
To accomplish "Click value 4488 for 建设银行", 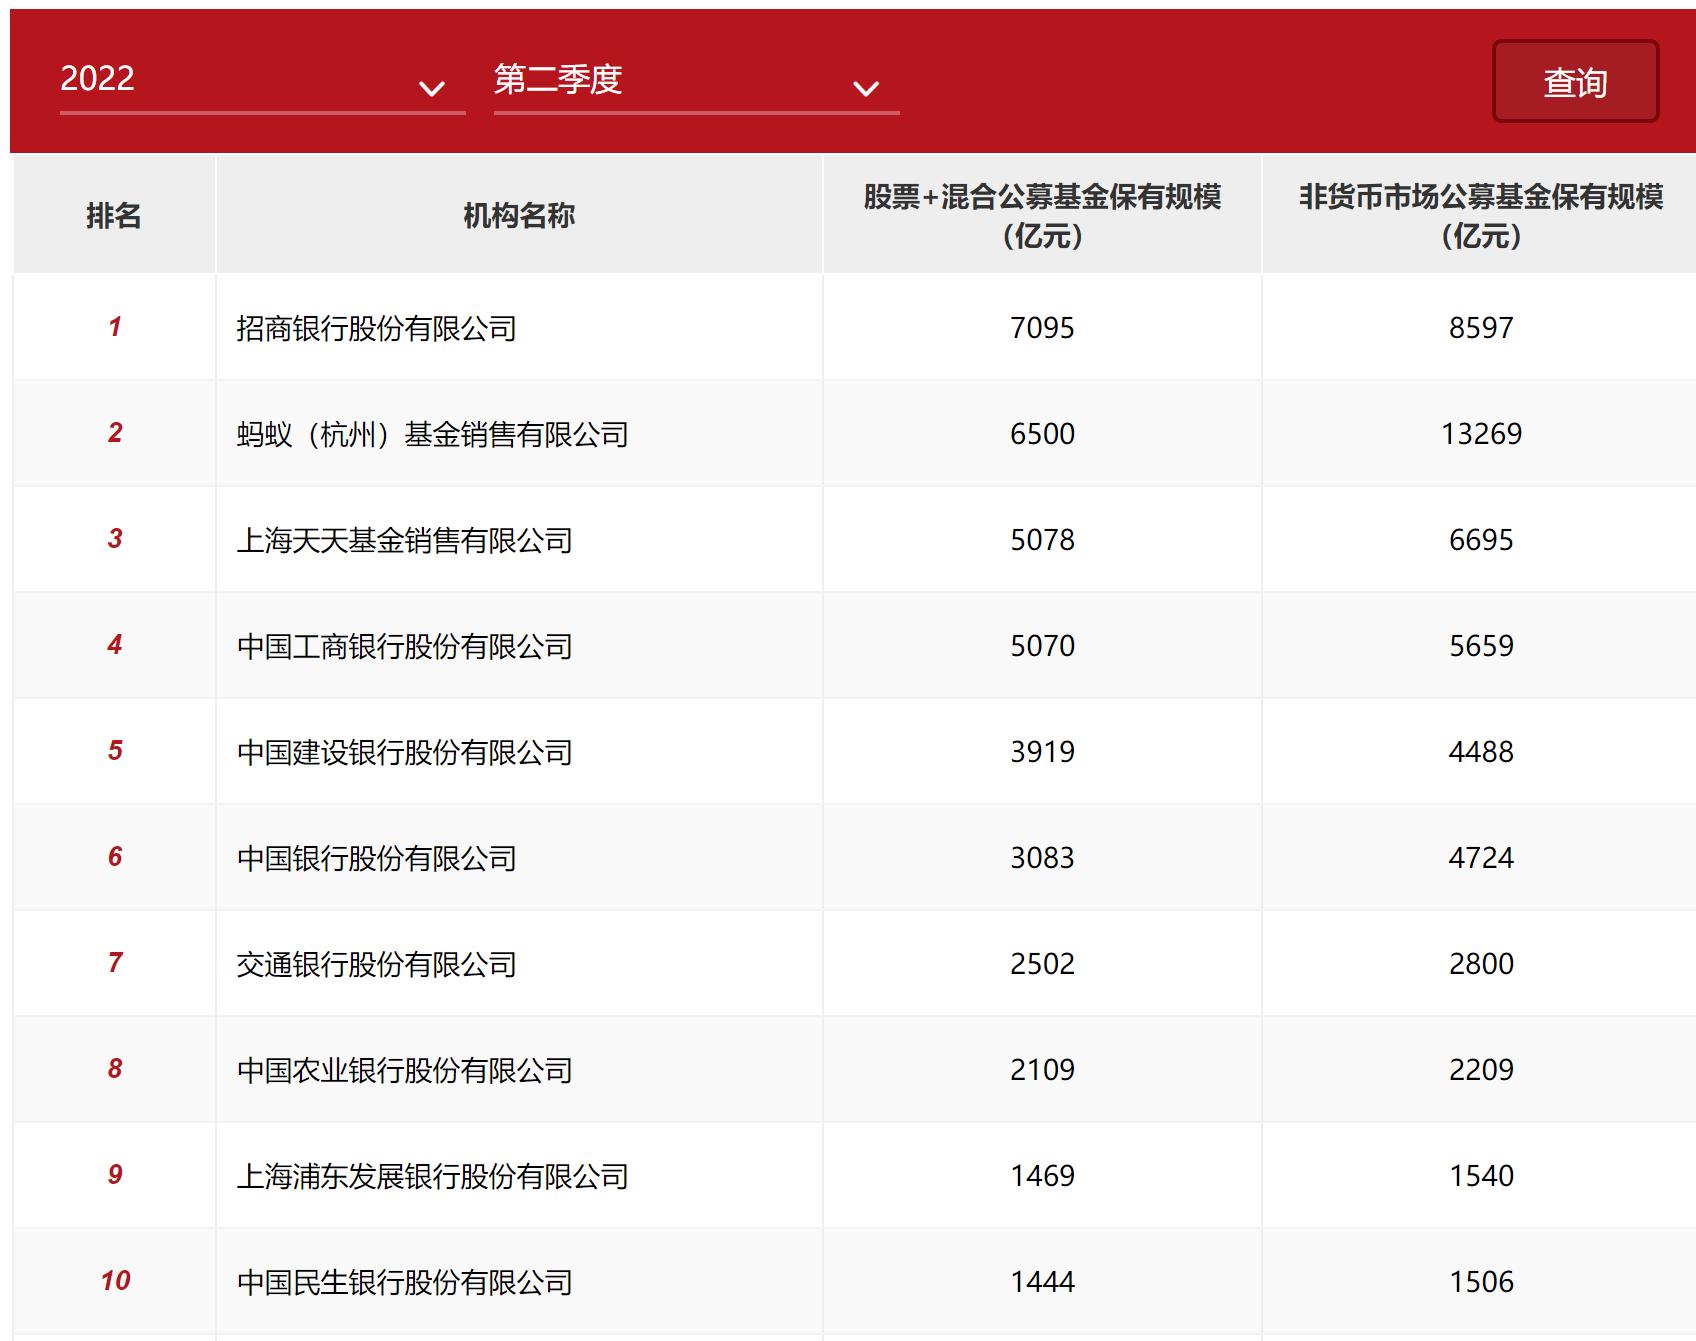I will (1481, 752).
